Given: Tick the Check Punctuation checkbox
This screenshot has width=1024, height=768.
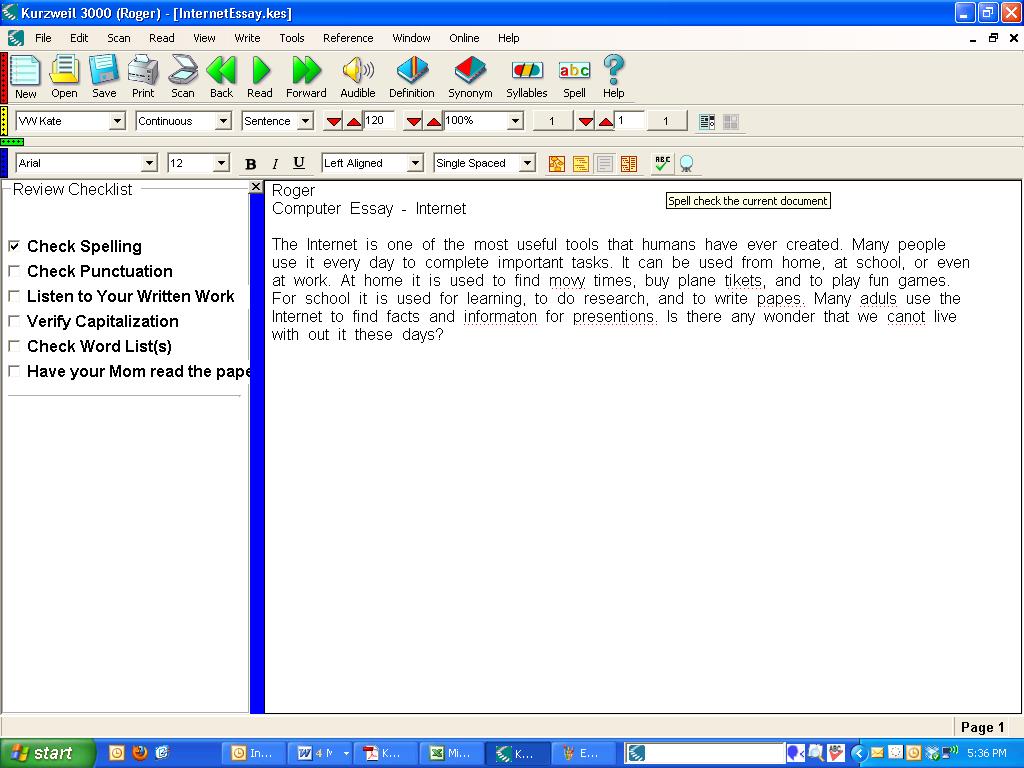Looking at the screenshot, I should point(14,271).
